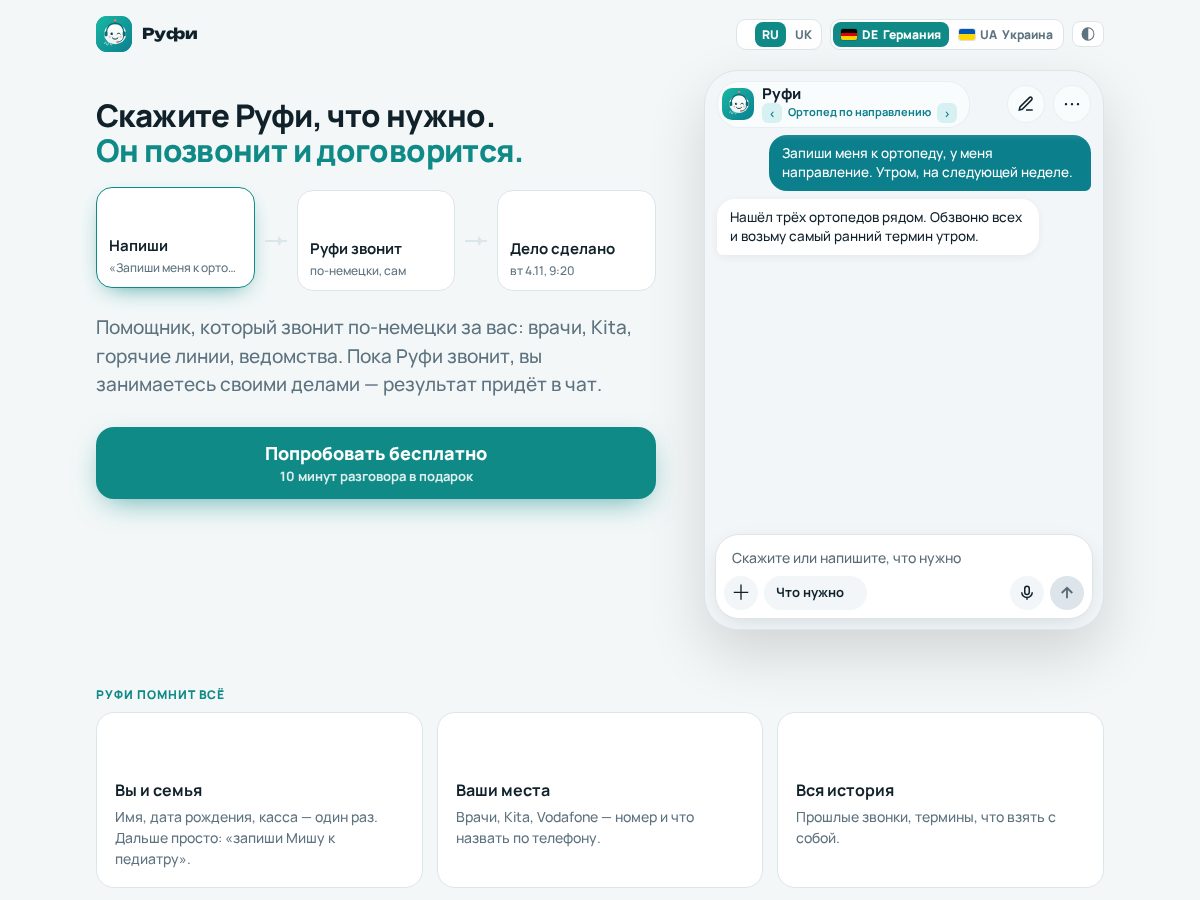Click paragraph starting «Помощник, который звонит»
Screen dimensions: 1200x900
(365, 356)
